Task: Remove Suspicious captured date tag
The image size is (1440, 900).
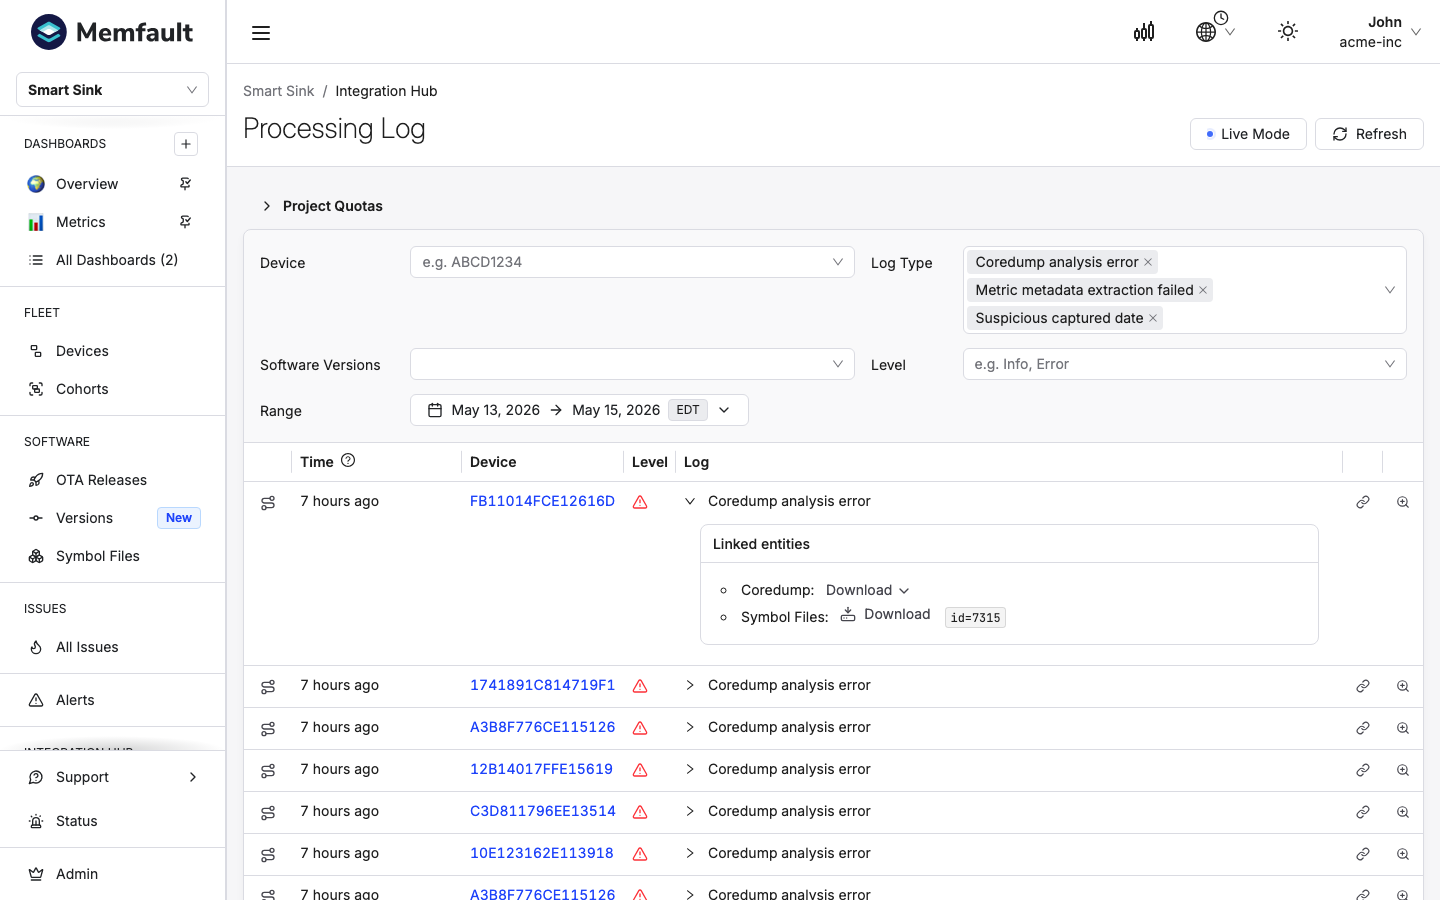Action: 1153,318
